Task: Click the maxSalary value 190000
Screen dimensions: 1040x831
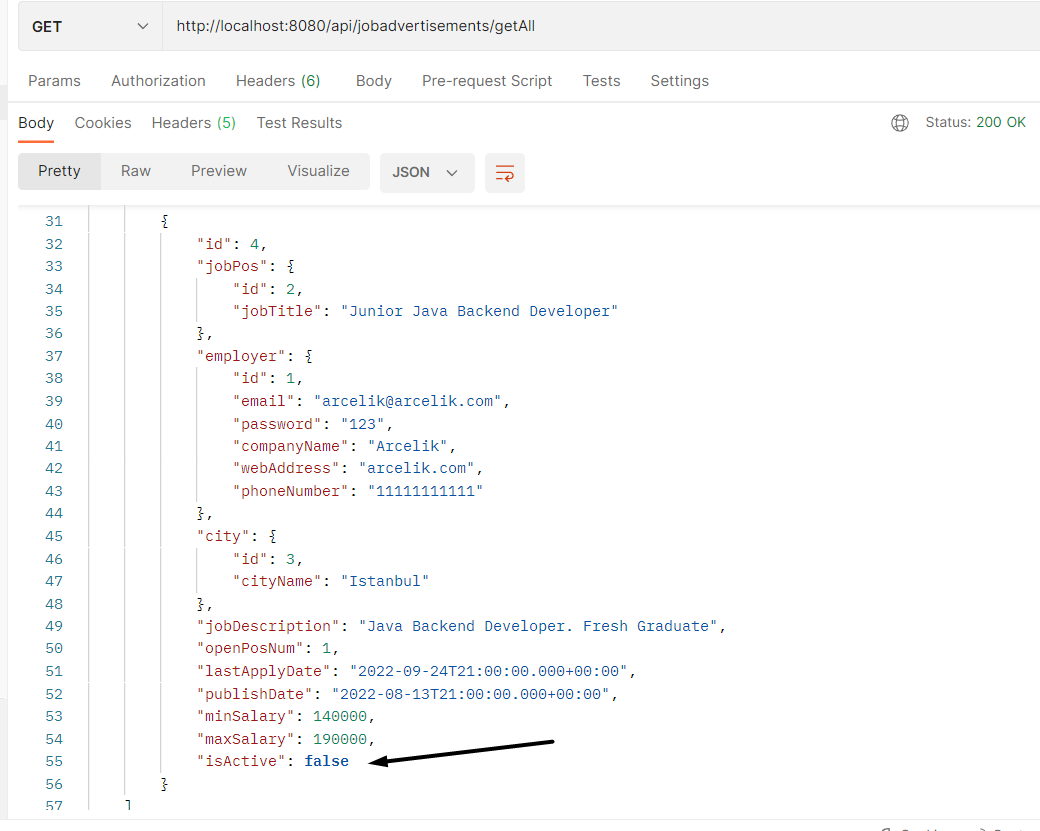Action: pyautogui.click(x=340, y=739)
